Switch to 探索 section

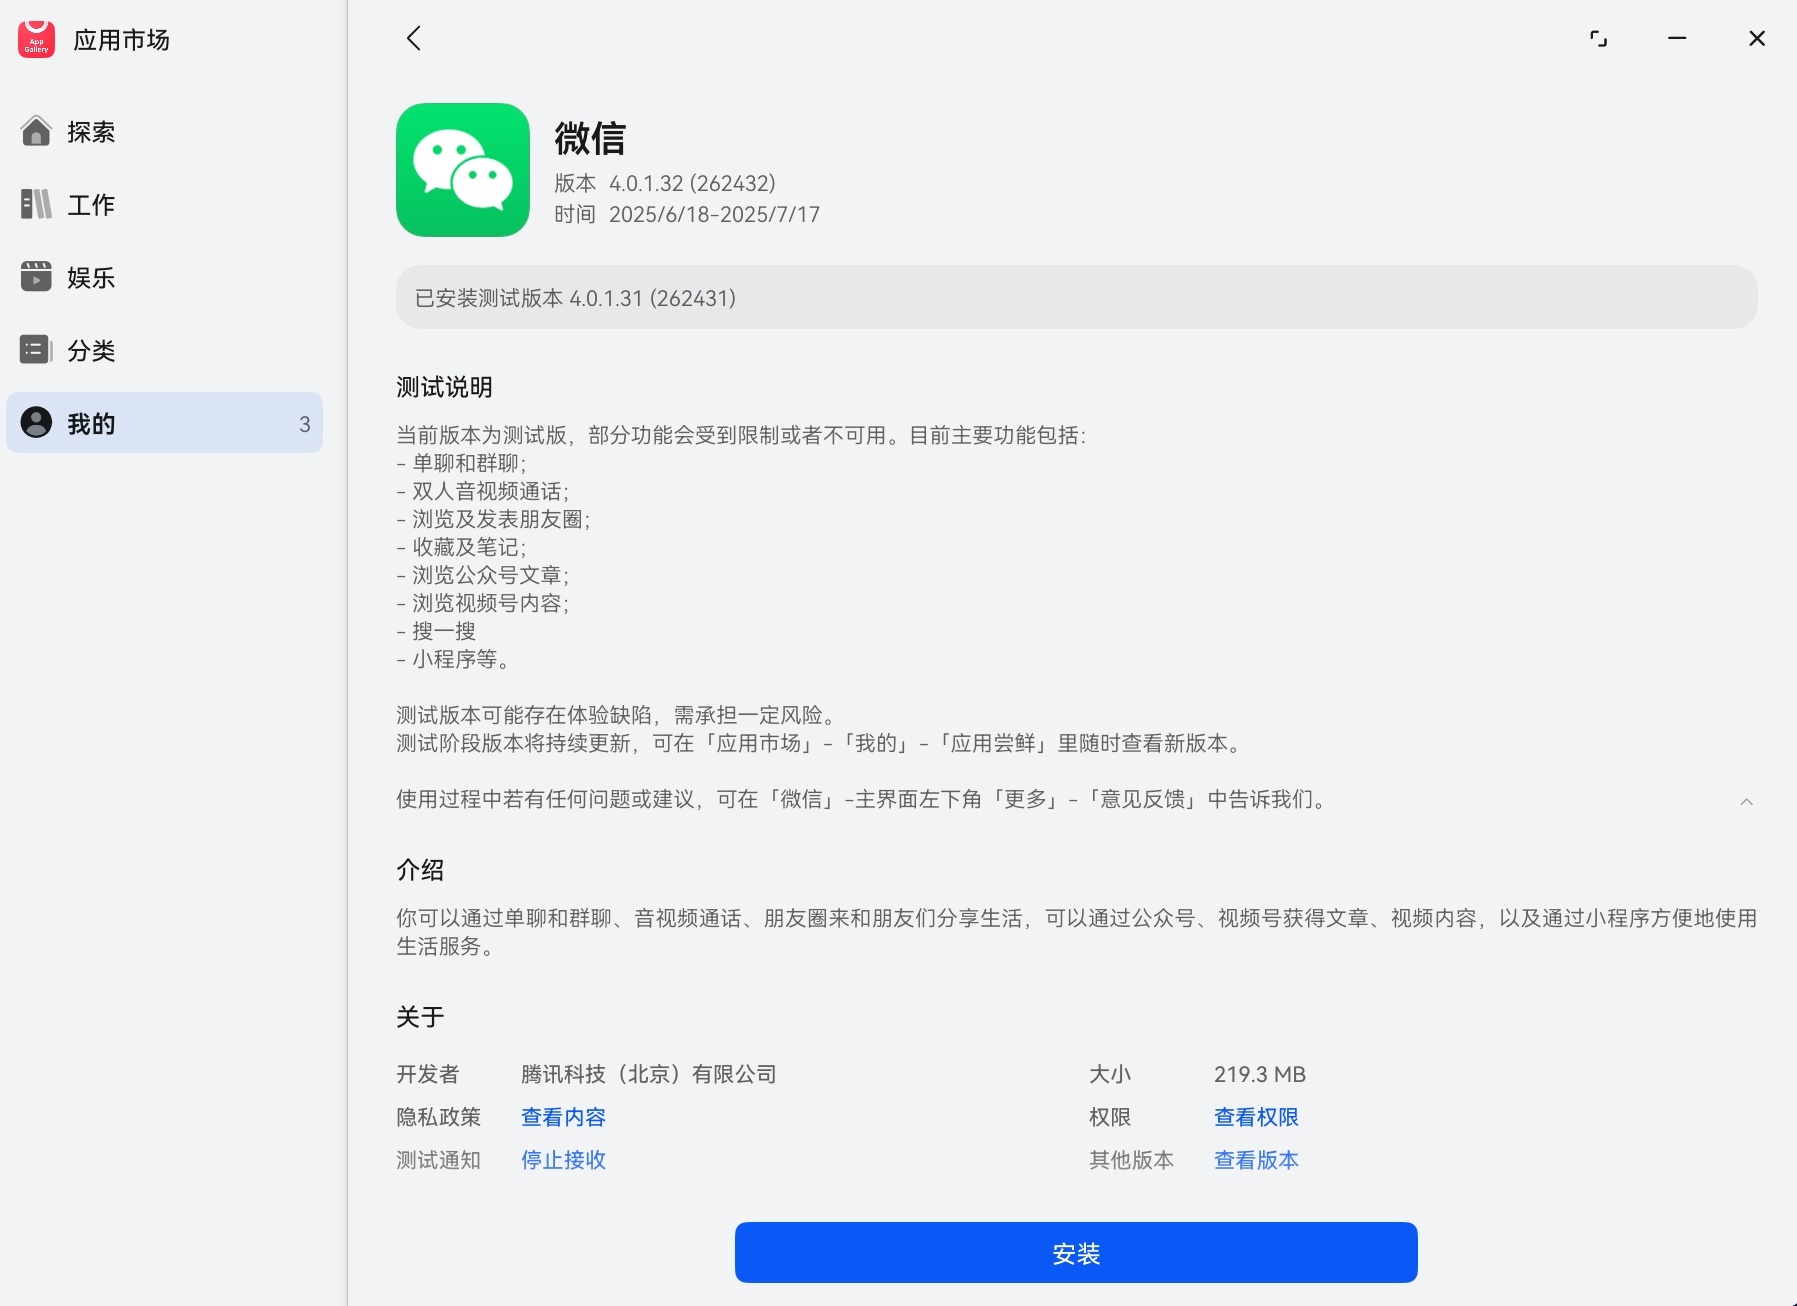tap(91, 132)
